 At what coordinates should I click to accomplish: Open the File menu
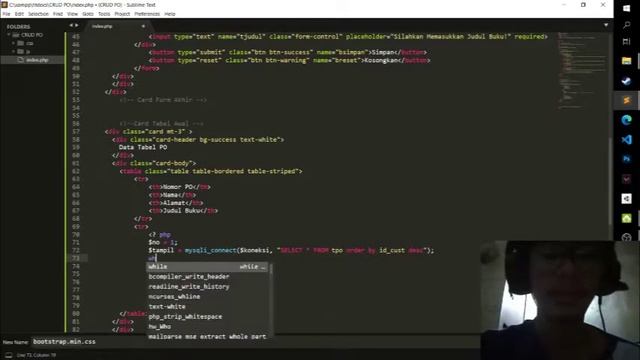point(6,14)
